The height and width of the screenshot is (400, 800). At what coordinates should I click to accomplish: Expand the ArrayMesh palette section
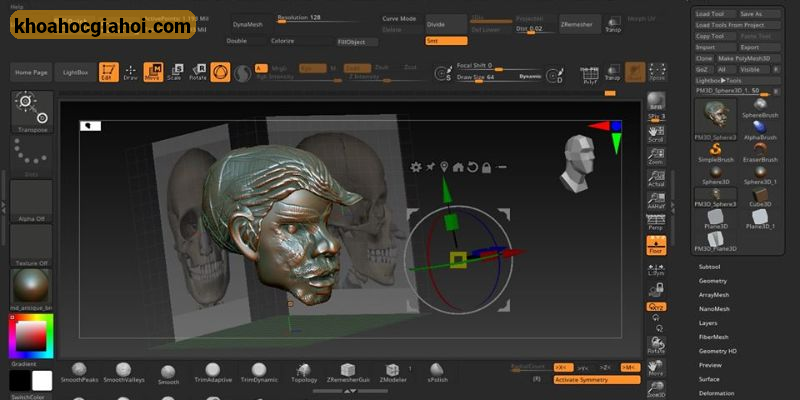[714, 295]
